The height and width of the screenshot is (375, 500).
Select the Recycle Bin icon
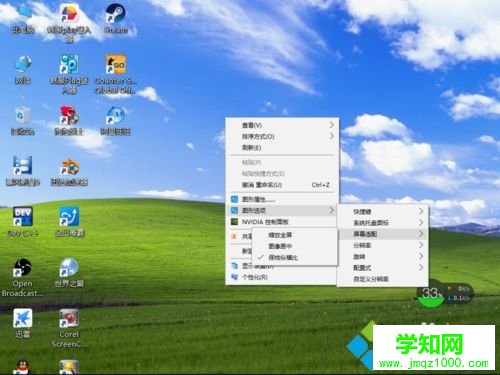tap(23, 121)
